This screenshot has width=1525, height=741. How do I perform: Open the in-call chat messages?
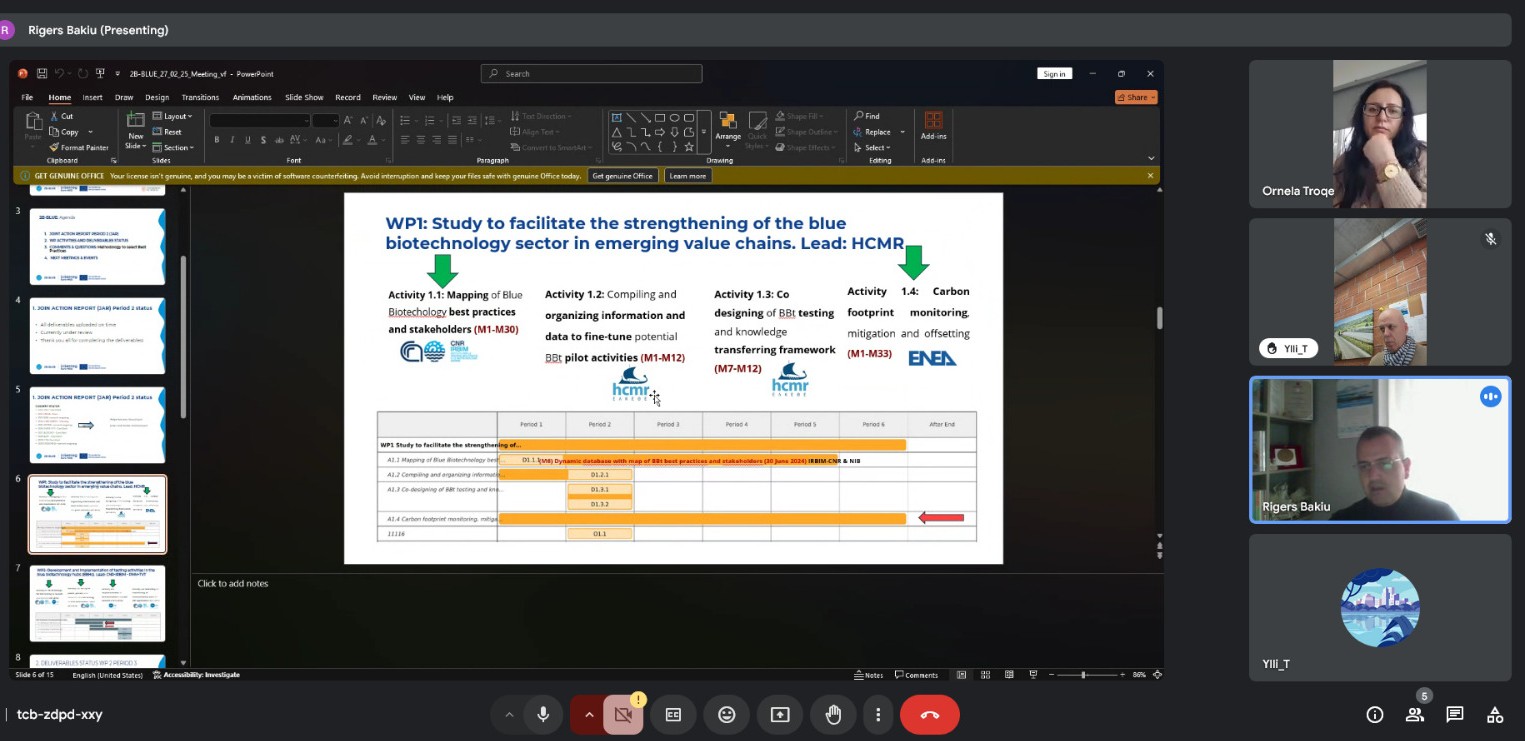coord(1455,714)
